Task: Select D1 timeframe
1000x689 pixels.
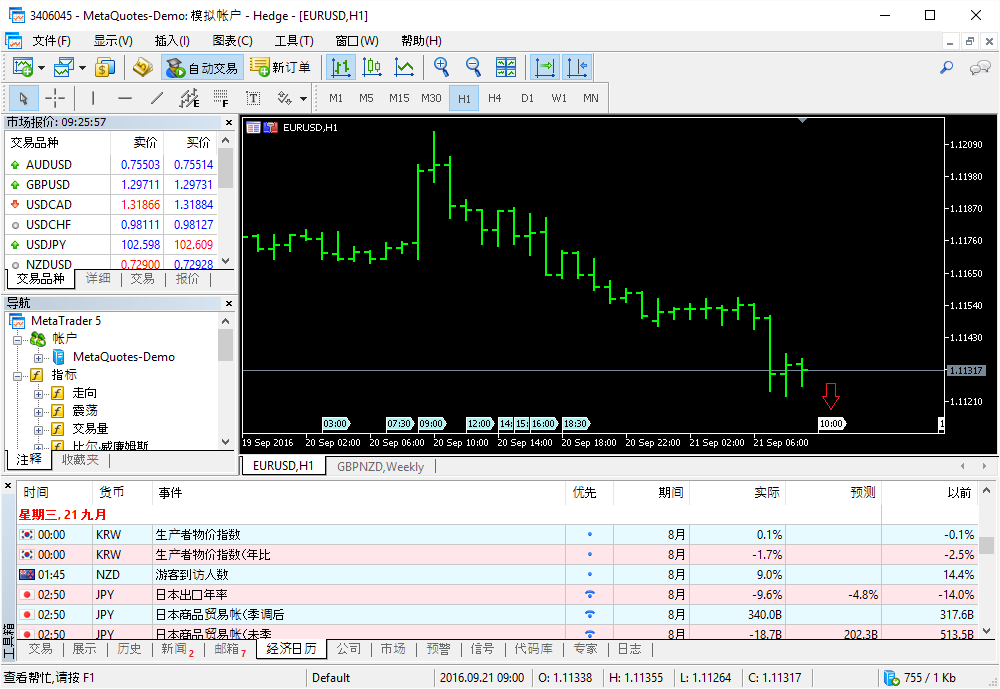Action: pos(527,98)
